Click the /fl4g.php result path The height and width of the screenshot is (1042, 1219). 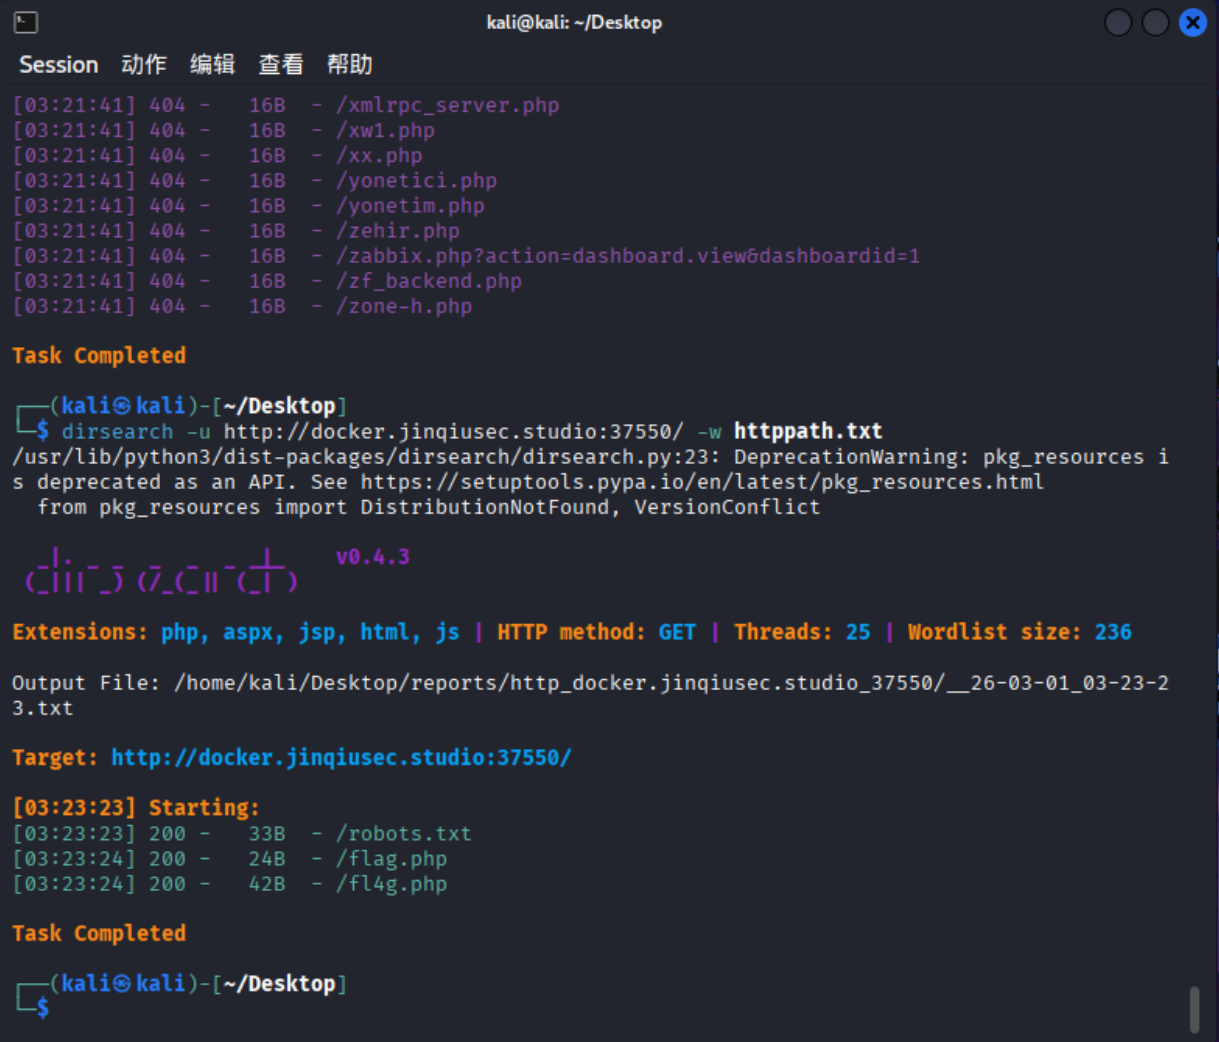pyautogui.click(x=392, y=884)
